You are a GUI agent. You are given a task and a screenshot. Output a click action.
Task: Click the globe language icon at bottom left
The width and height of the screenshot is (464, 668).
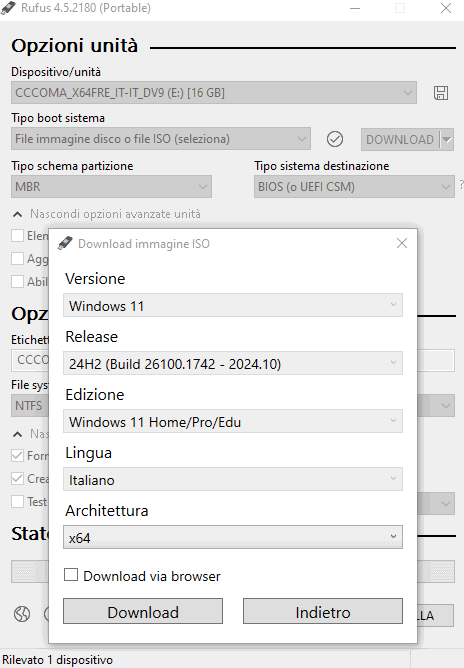(x=22, y=614)
